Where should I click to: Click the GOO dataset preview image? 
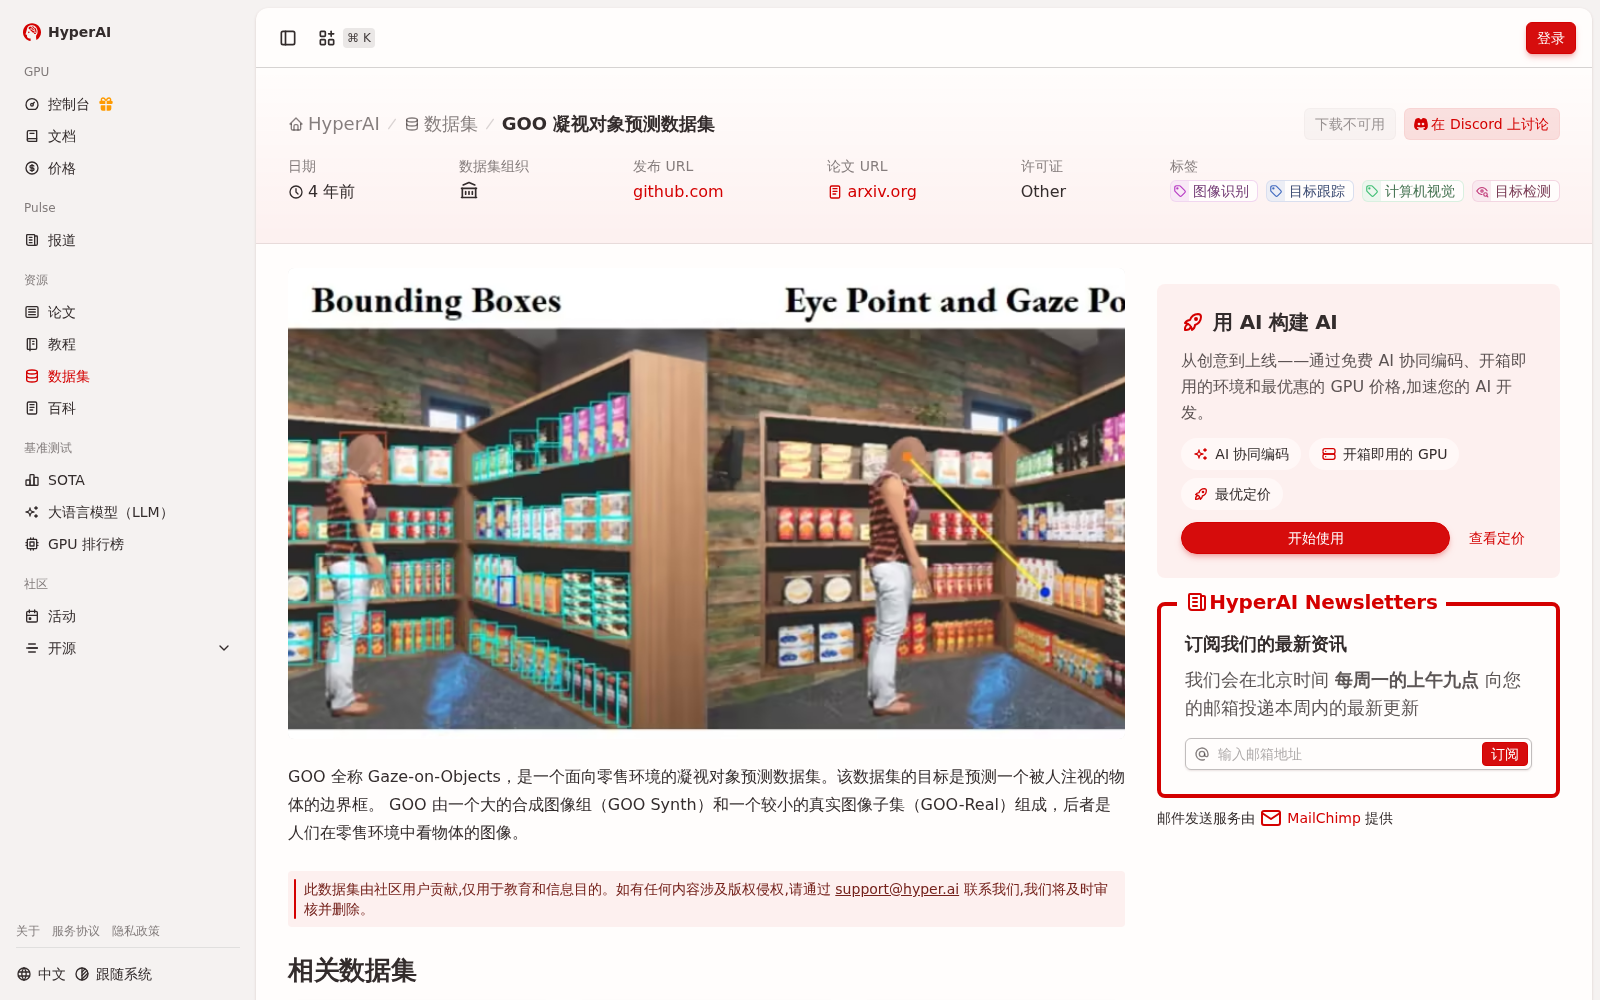(x=706, y=498)
